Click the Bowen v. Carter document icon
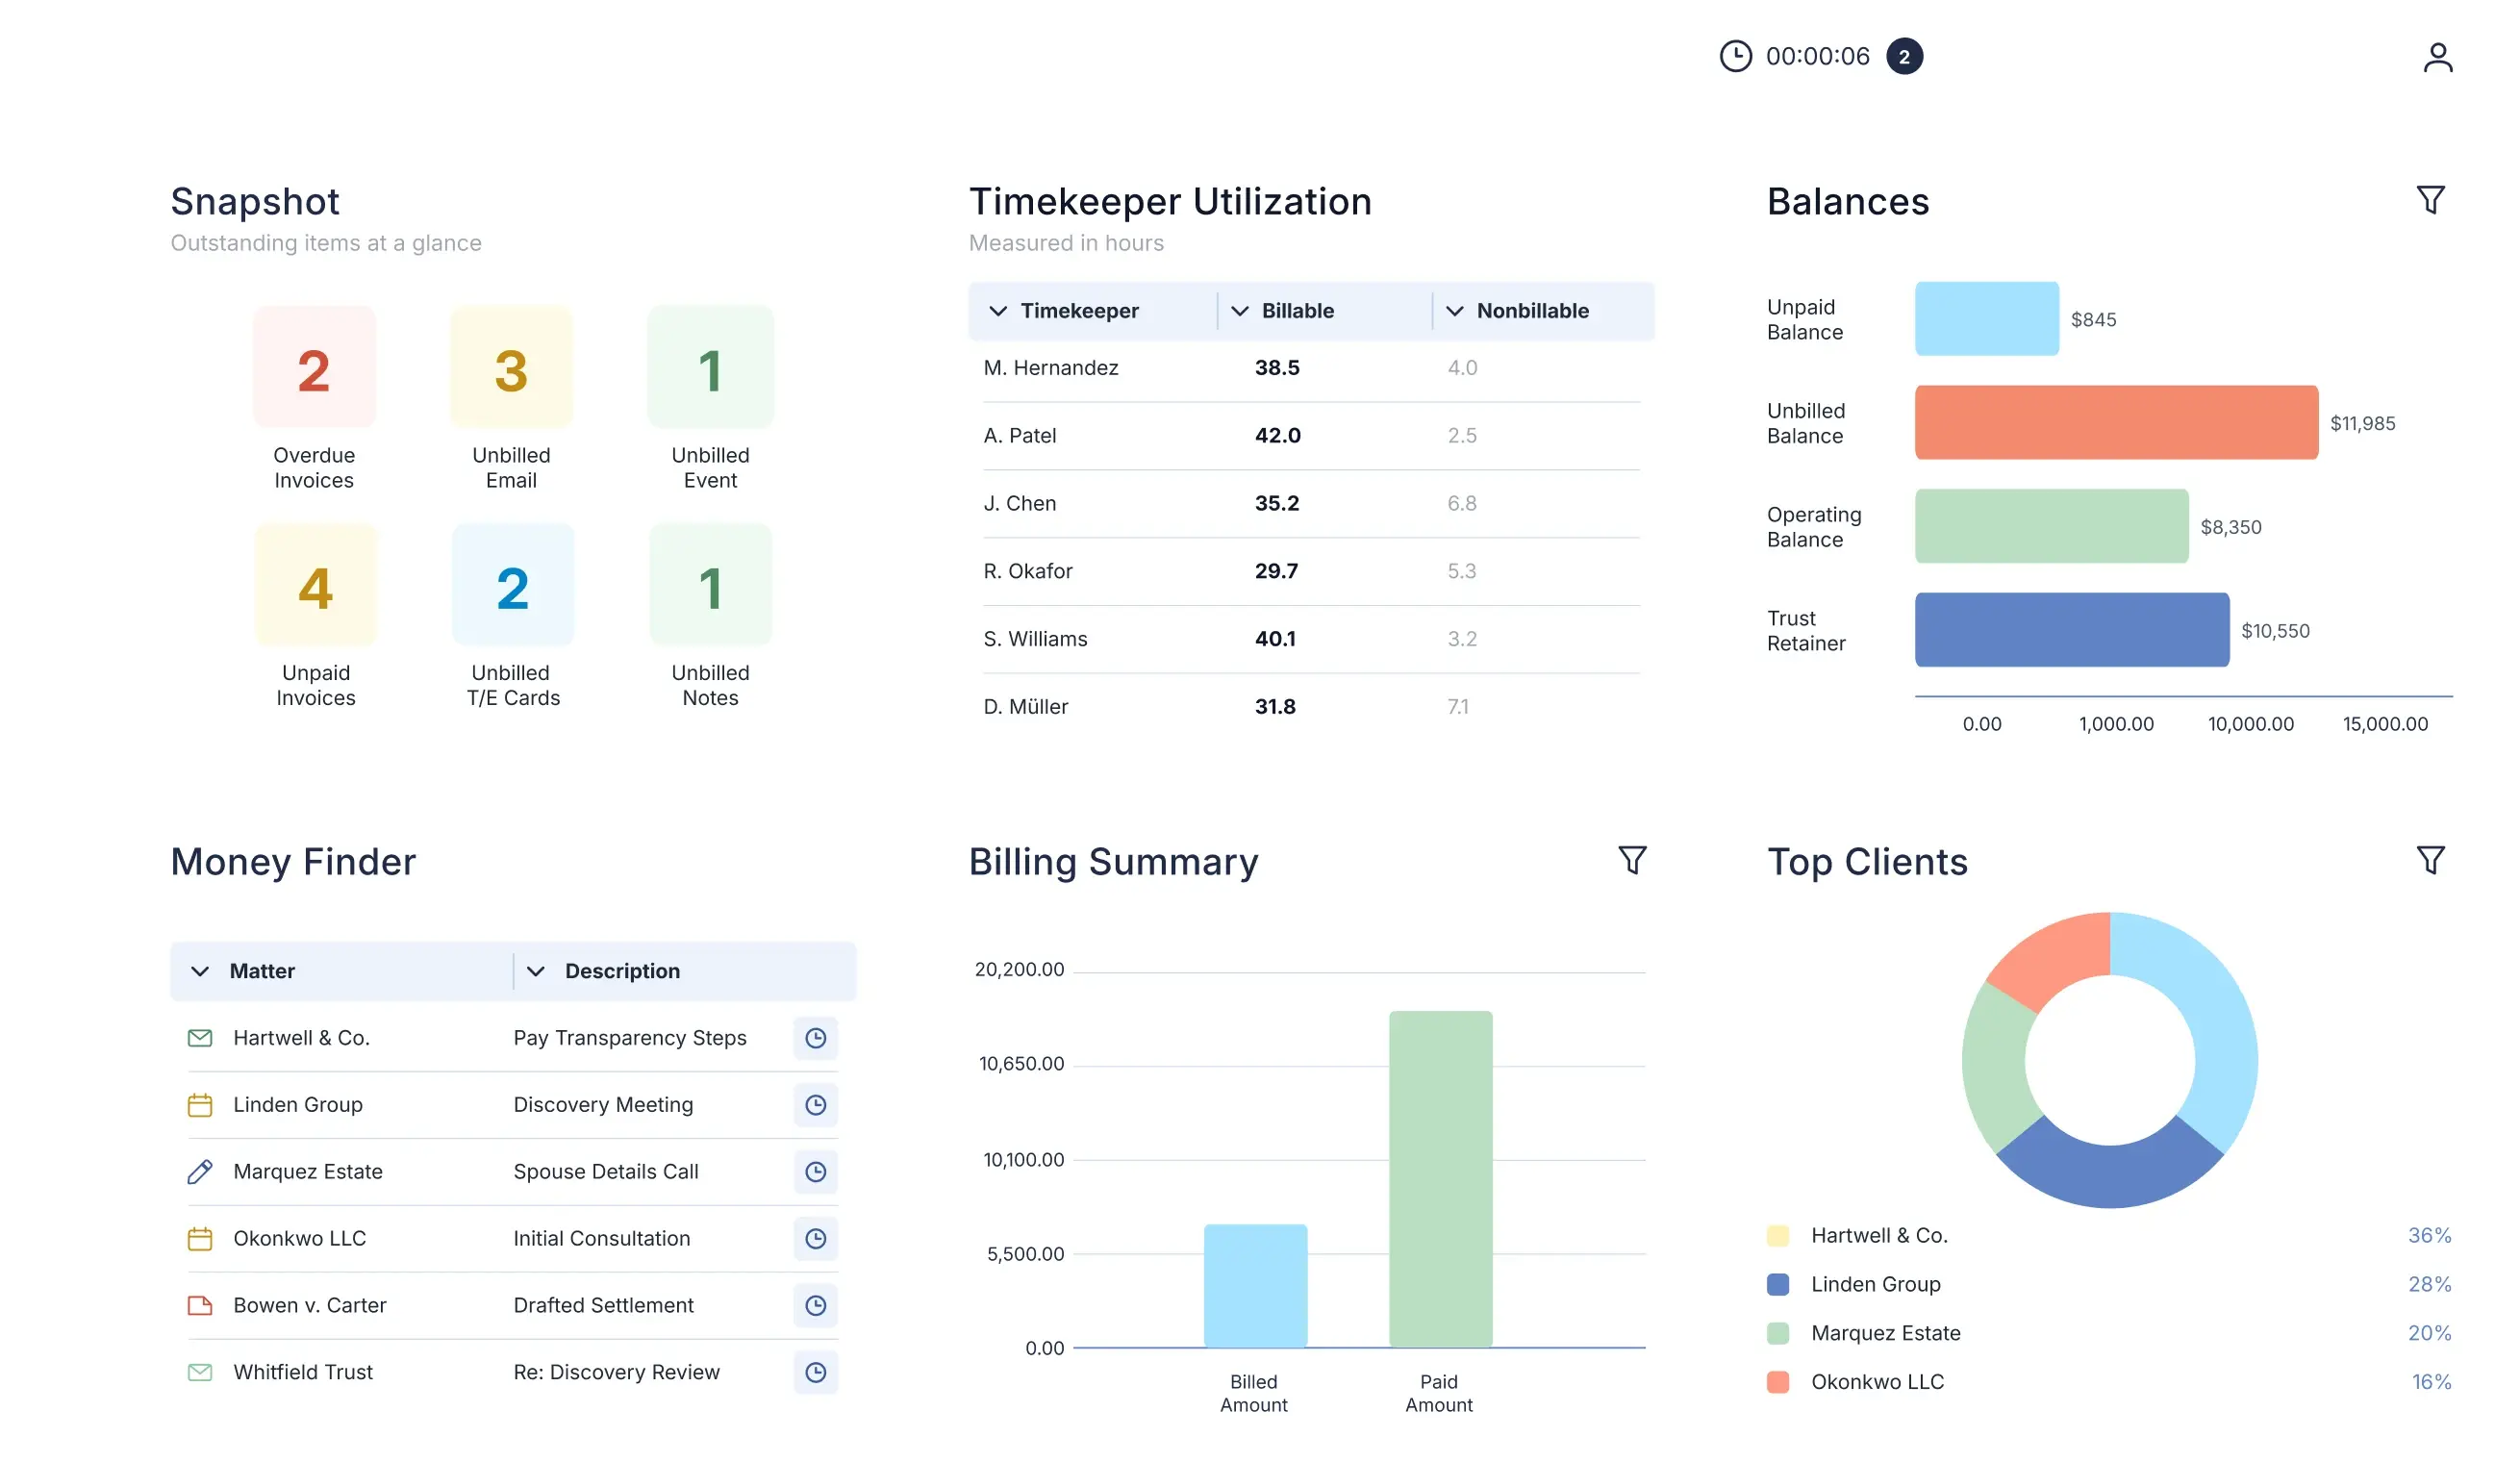2520x1462 pixels. pyautogui.click(x=200, y=1305)
